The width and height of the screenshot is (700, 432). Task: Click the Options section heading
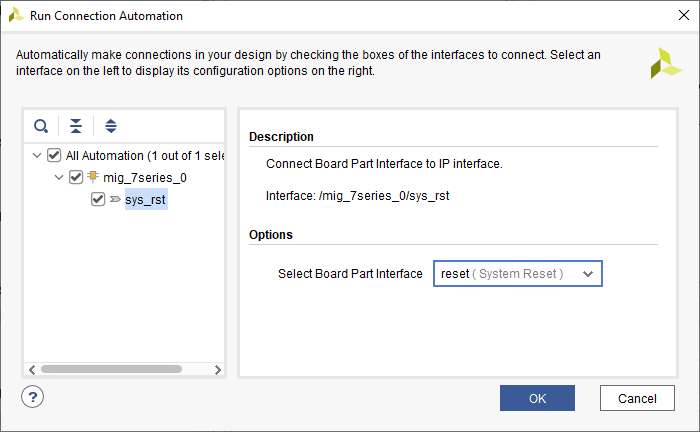(271, 235)
